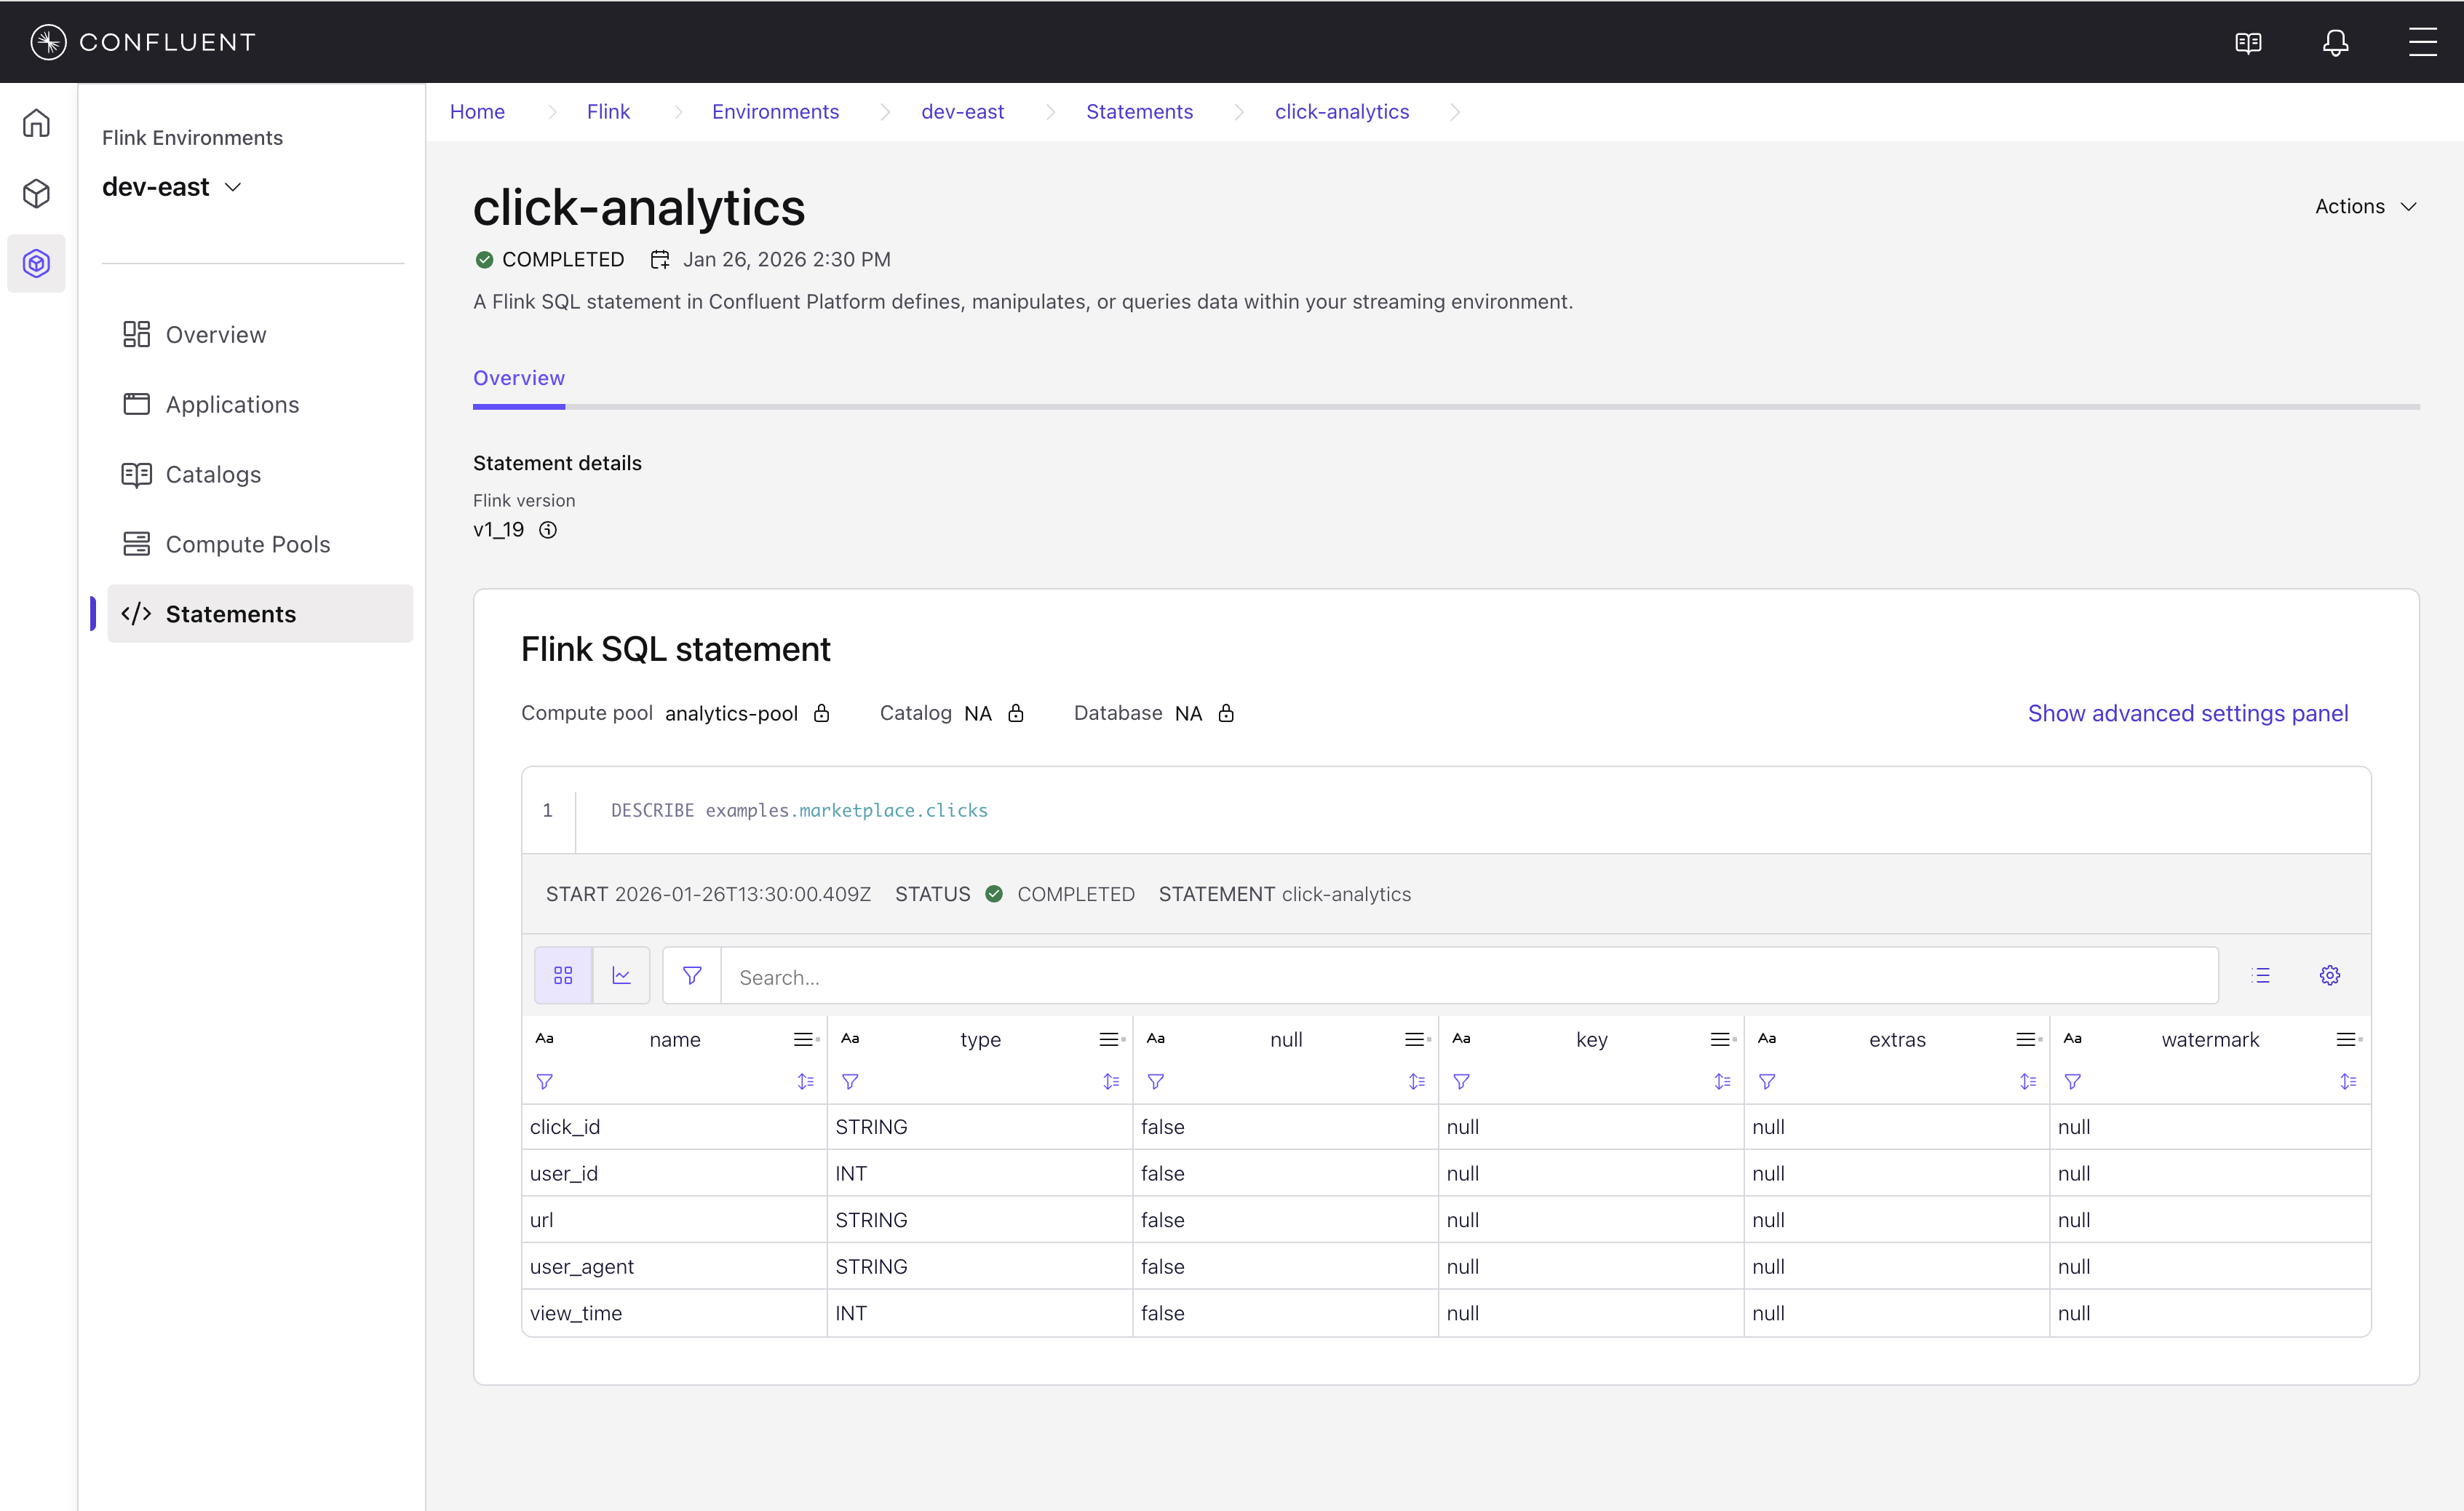The height and width of the screenshot is (1511, 2464).
Task: Click the notifications bell icon
Action: point(2335,42)
